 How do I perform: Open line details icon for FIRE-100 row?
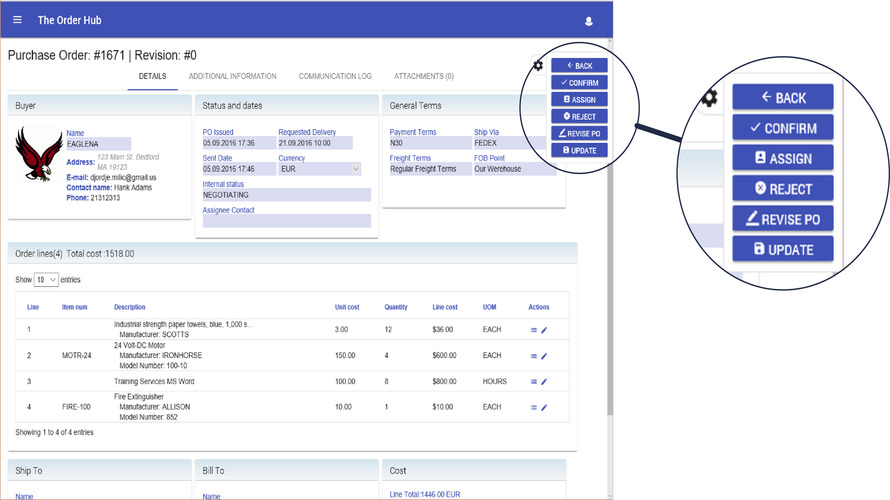click(x=534, y=407)
